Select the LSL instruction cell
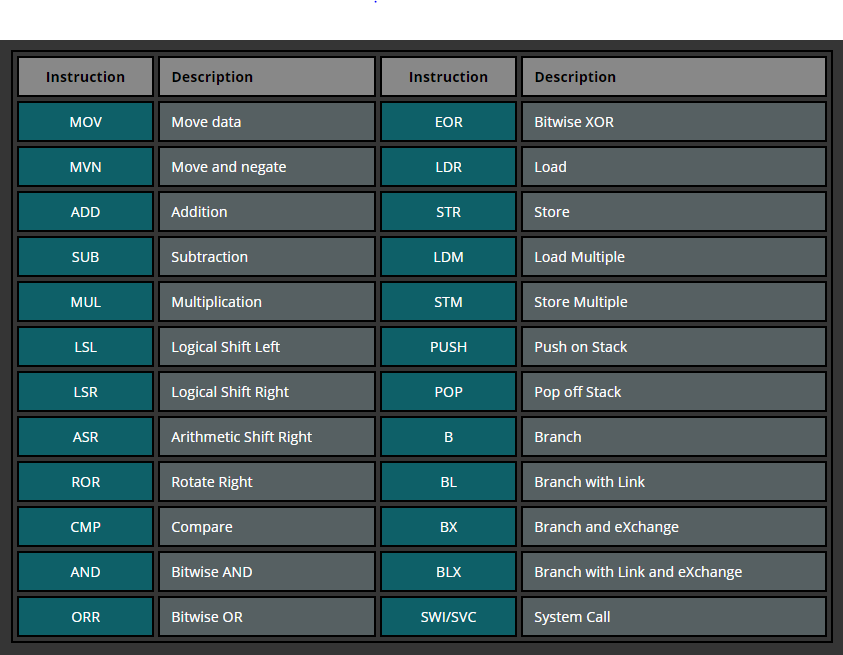843x655 pixels. tap(85, 347)
